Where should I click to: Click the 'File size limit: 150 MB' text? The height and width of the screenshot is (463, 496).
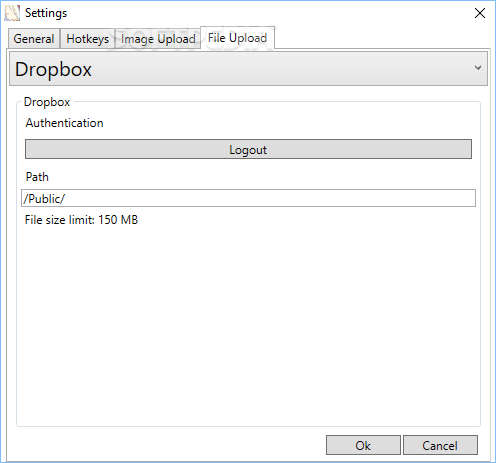81,220
